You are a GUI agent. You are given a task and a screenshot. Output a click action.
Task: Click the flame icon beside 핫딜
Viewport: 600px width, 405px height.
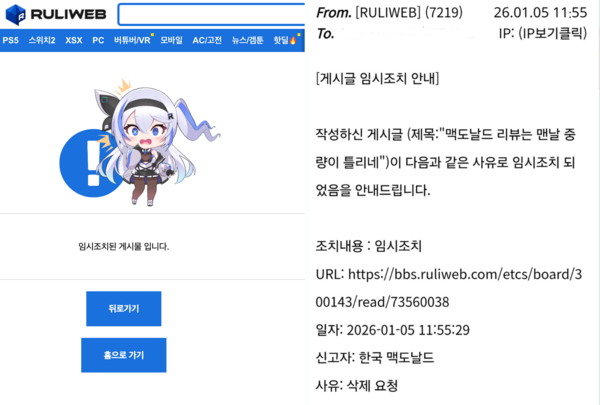293,40
